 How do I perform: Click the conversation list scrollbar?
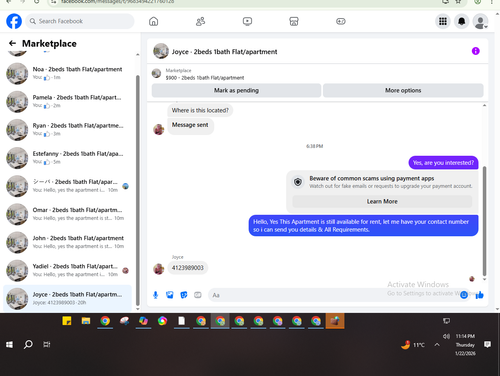(138, 190)
